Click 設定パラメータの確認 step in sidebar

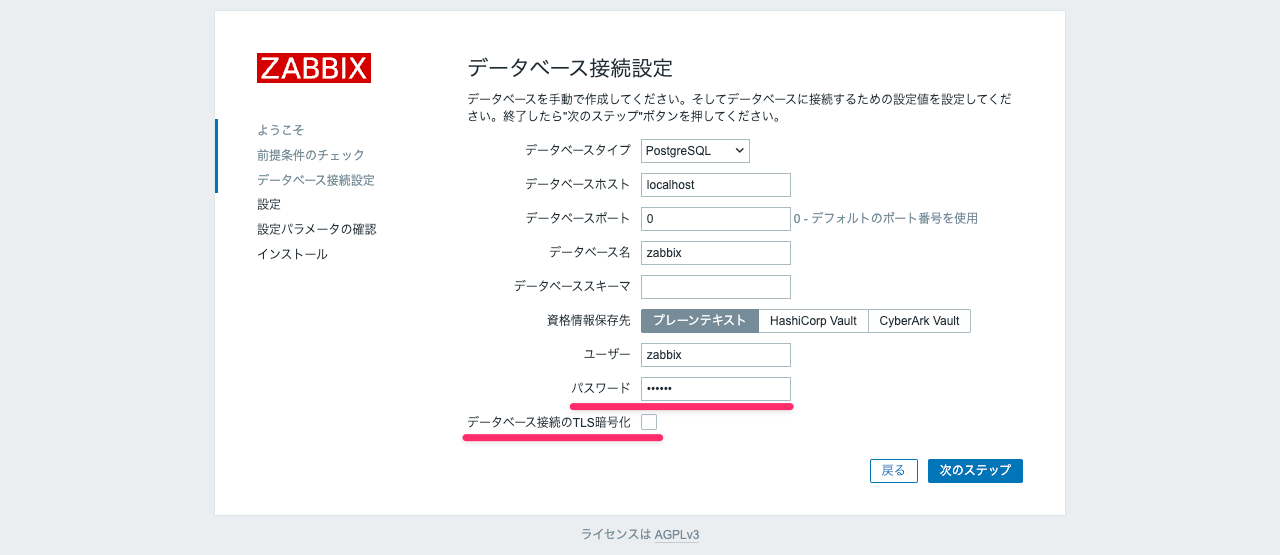point(317,229)
